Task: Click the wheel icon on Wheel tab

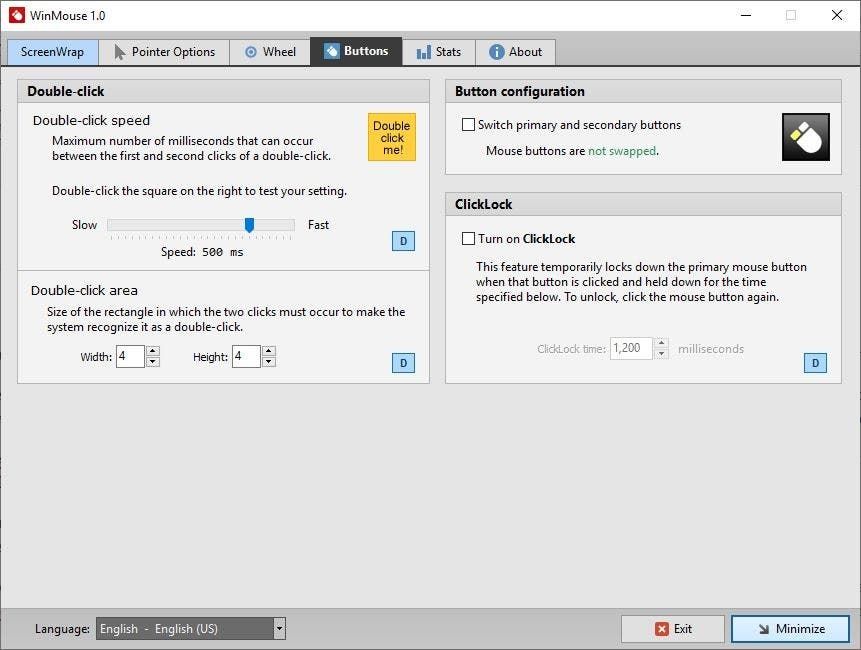Action: [x=250, y=52]
